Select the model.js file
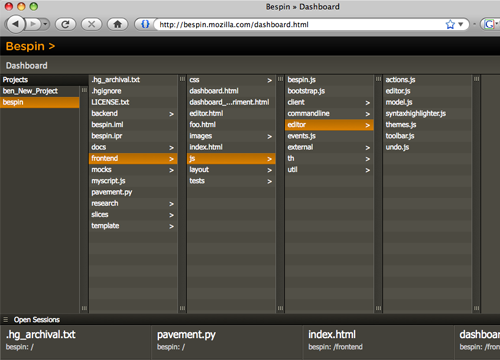This screenshot has width=500, height=360. [427, 102]
